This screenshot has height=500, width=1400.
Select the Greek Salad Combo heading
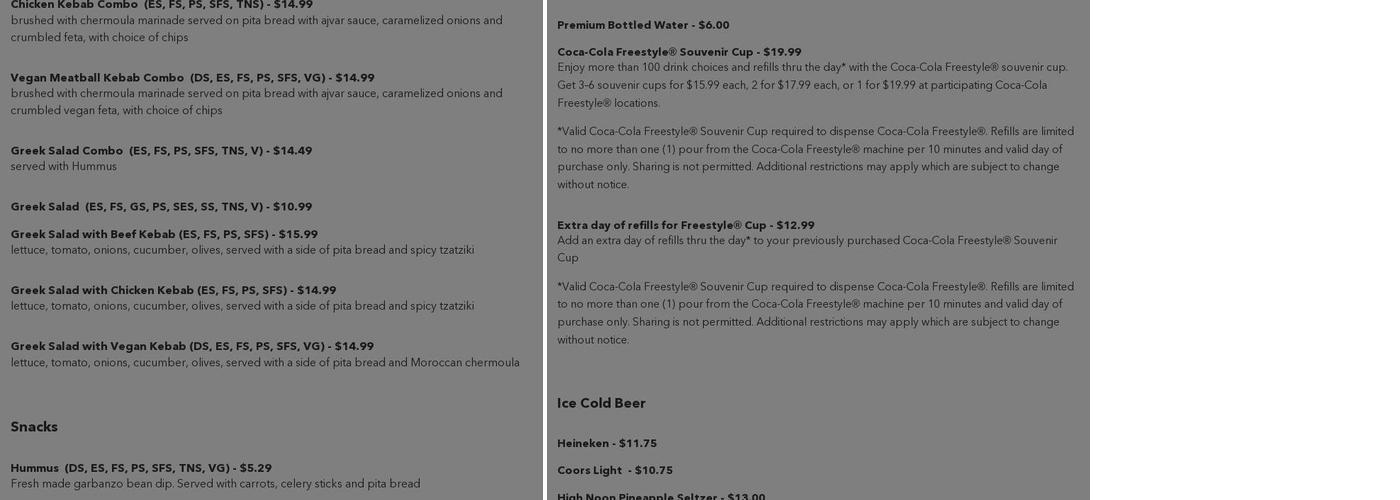[161, 151]
